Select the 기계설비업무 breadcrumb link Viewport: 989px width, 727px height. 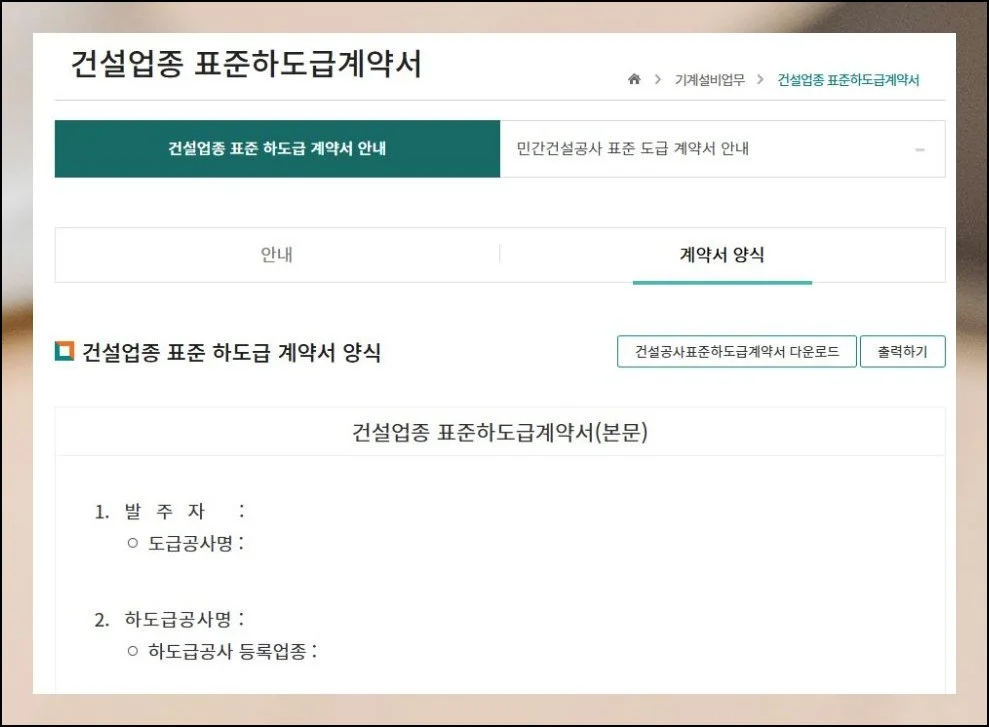(x=707, y=78)
